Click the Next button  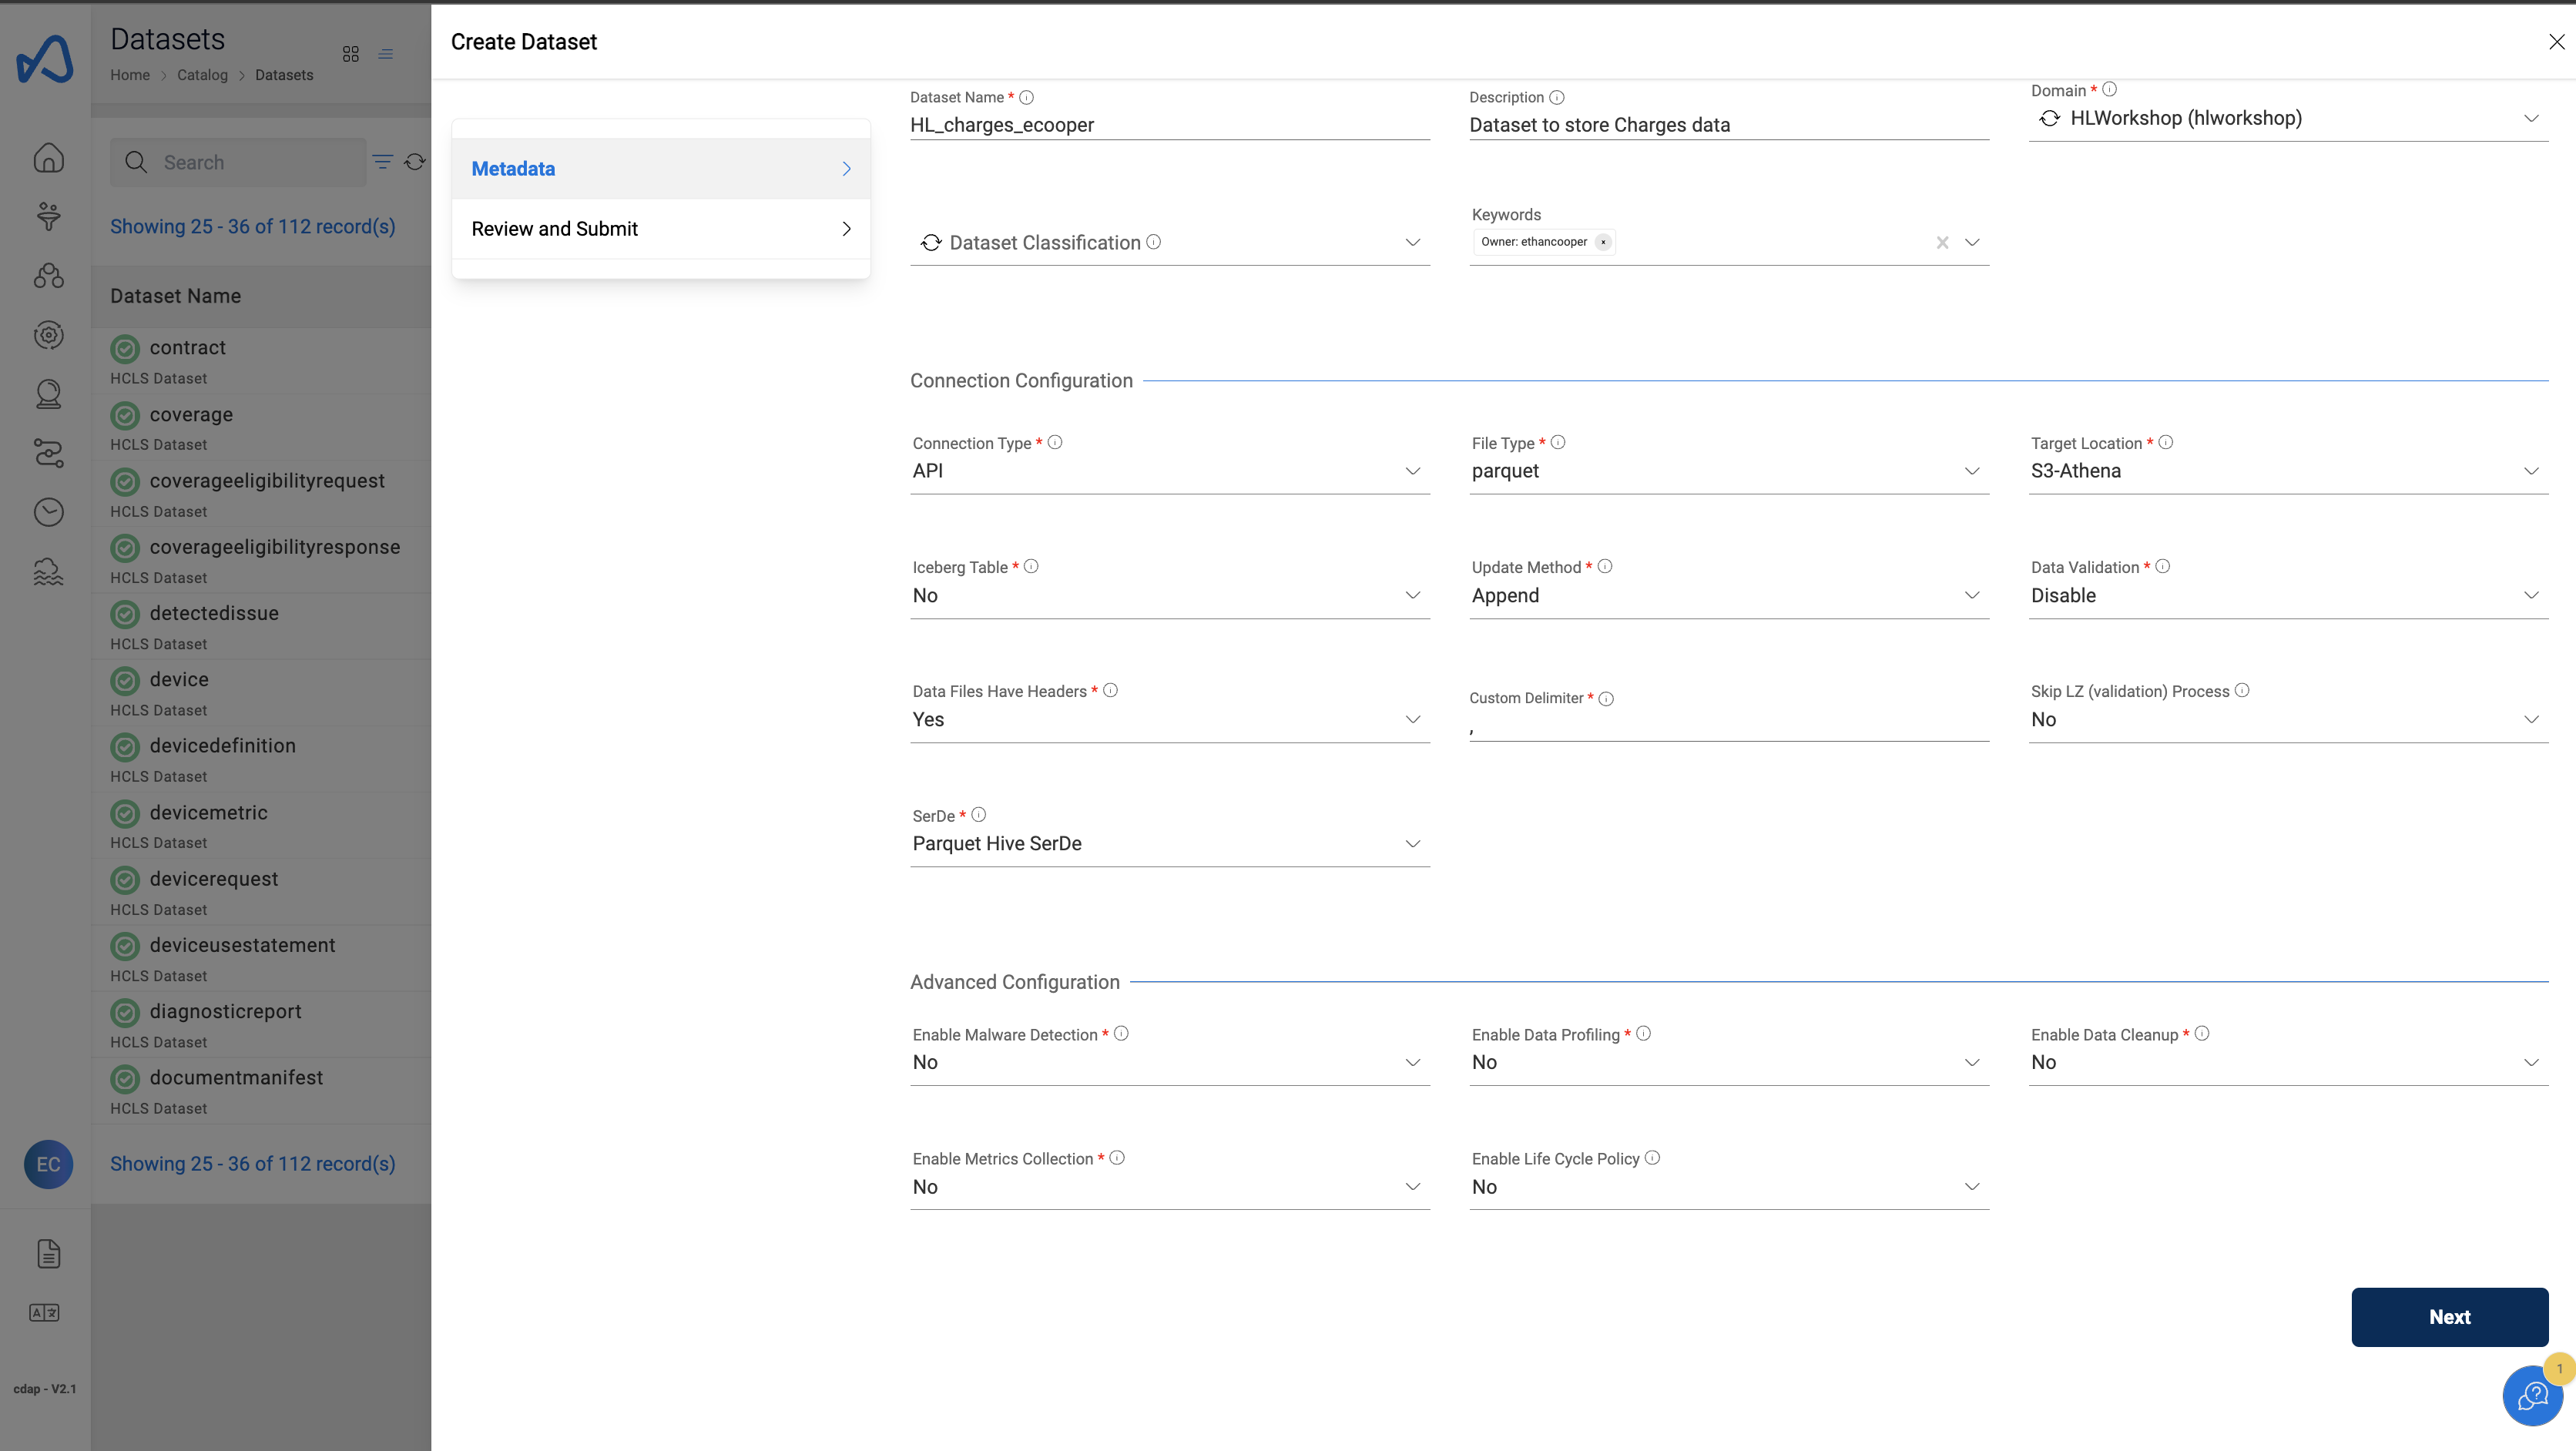[x=2449, y=1317]
